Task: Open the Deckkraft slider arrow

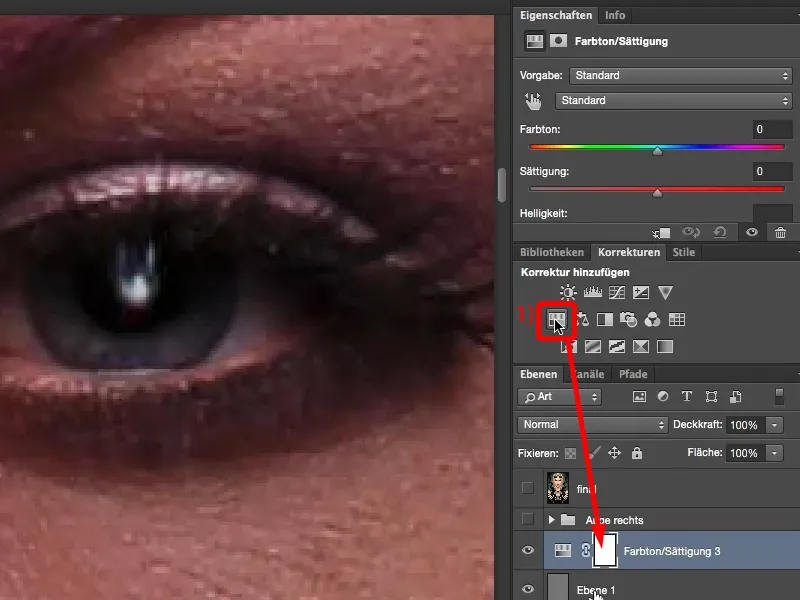Action: click(774, 425)
